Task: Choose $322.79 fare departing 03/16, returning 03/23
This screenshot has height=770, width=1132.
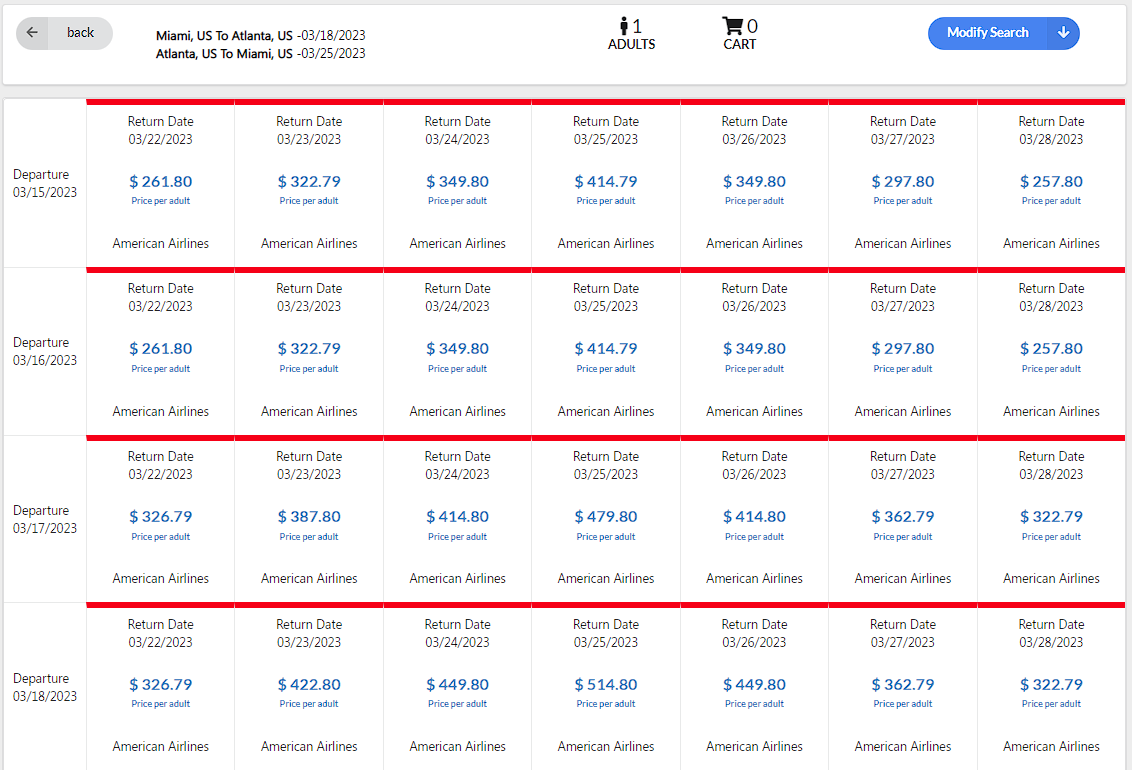Action: [309, 349]
